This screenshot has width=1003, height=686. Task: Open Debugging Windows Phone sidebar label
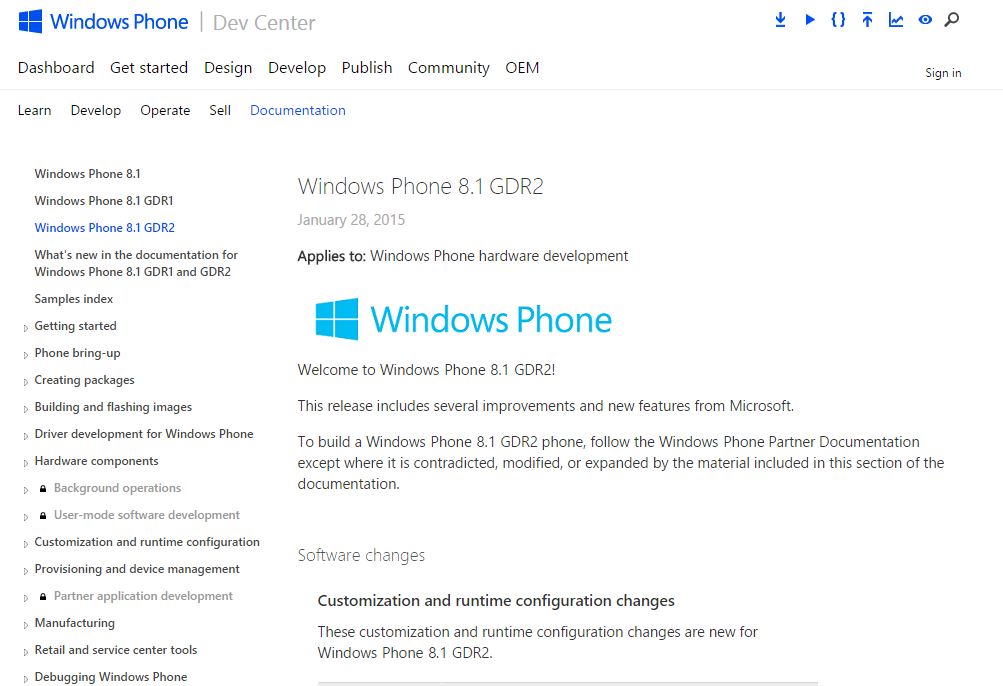point(111,677)
